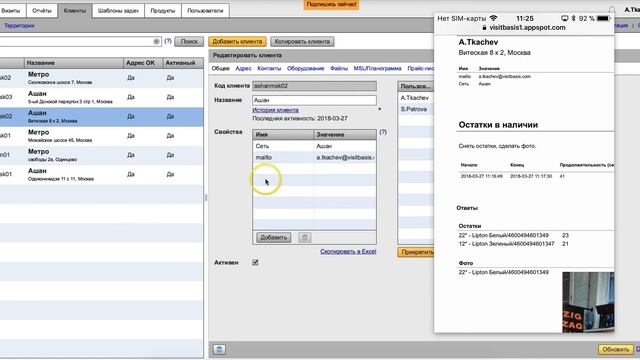Click Добавить клиента button
Screen dimensions: 640x360
(237, 41)
